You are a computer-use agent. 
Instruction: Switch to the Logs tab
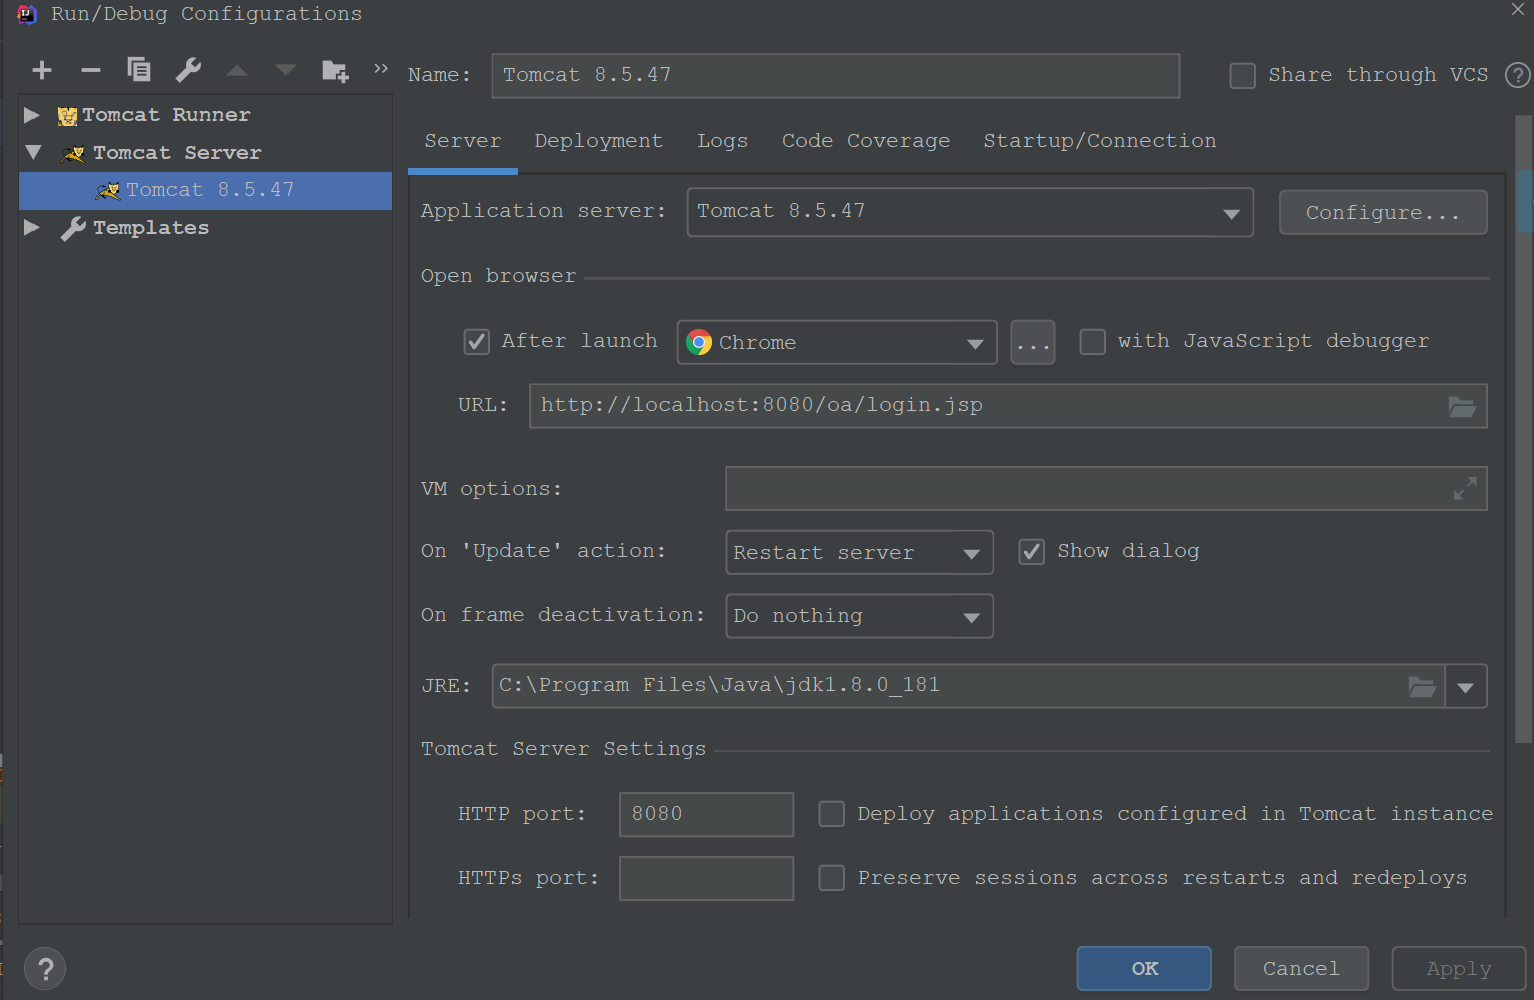tap(723, 141)
